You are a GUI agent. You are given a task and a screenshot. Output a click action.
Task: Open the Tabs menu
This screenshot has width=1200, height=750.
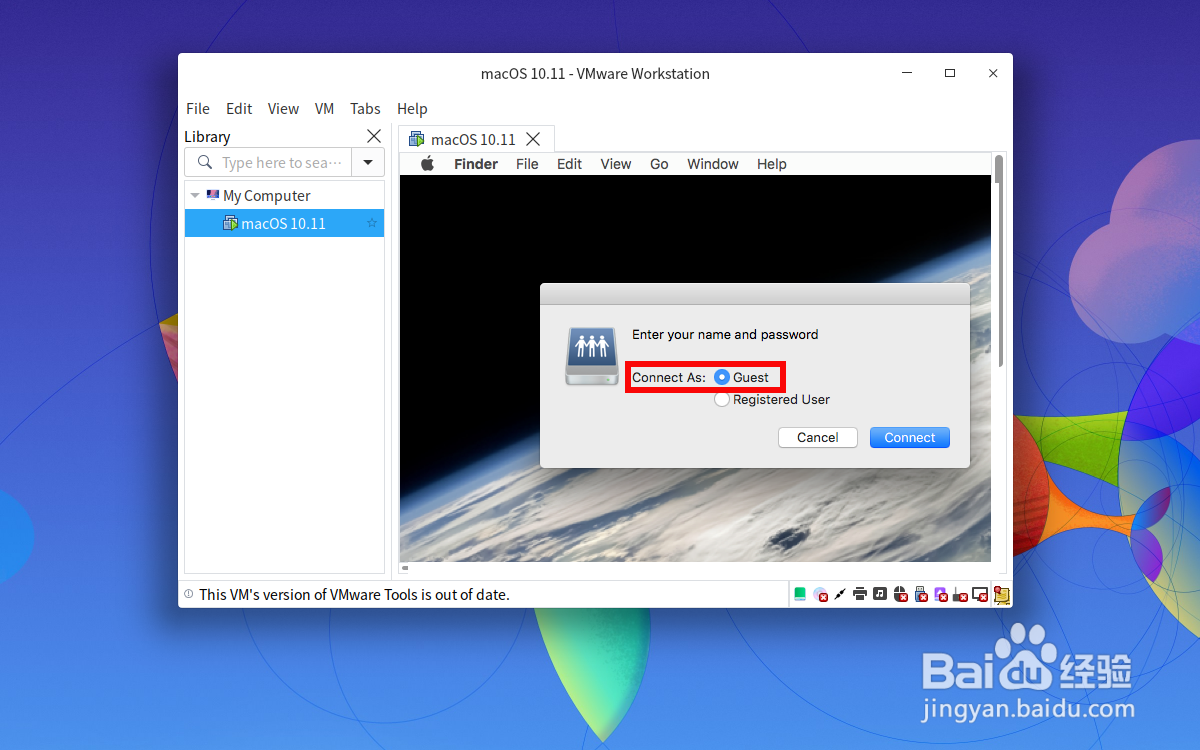[x=365, y=108]
